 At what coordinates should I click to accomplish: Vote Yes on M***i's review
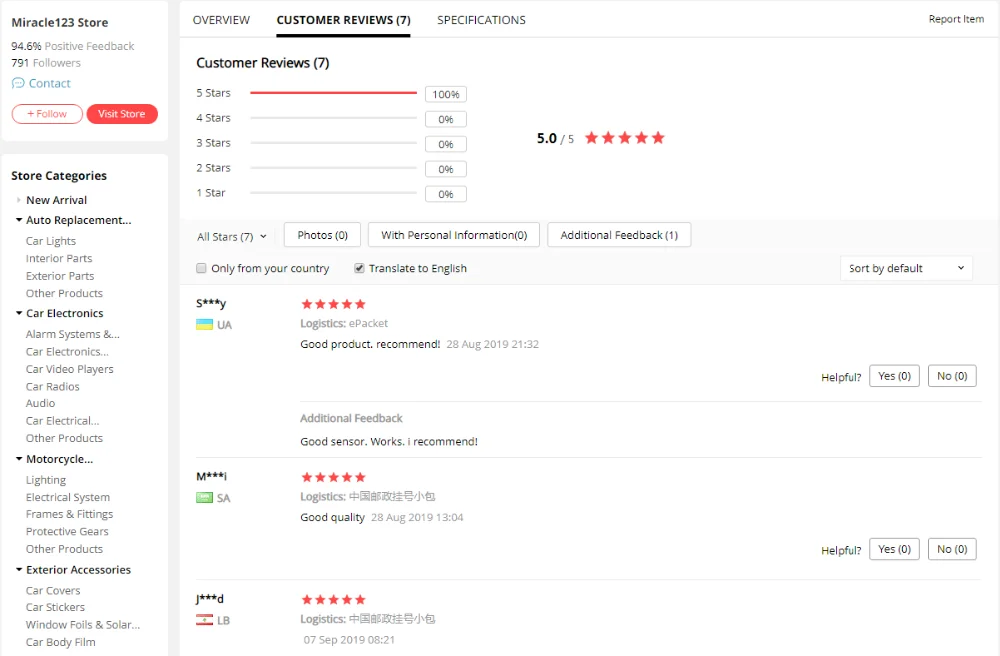click(x=894, y=550)
